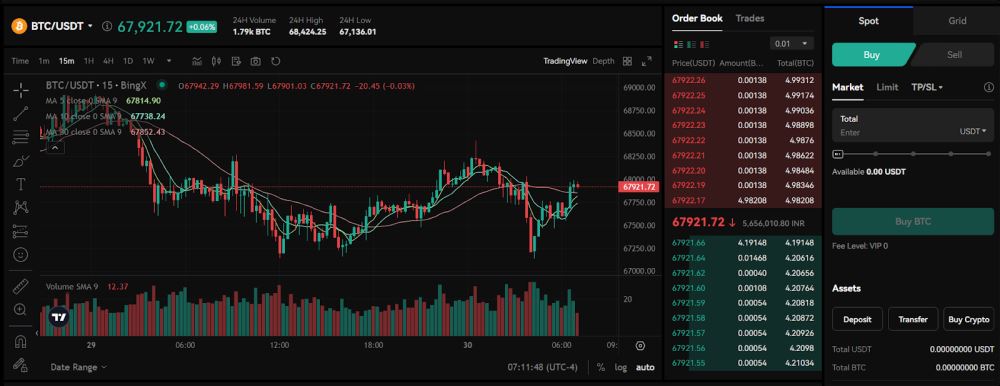Viewport: 1000px width, 386px height.
Task: Toggle lock all drawing tools
Action: (x=20, y=365)
